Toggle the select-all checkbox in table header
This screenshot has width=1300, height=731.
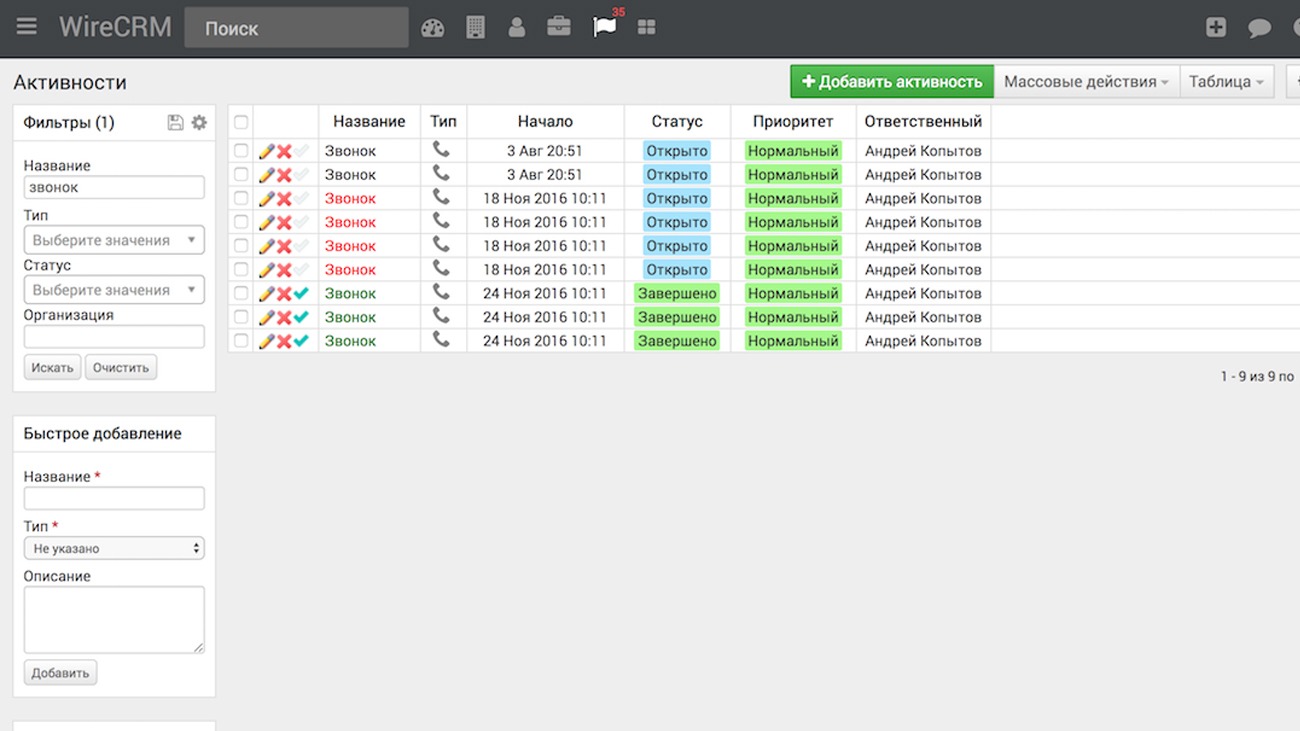[x=241, y=122]
